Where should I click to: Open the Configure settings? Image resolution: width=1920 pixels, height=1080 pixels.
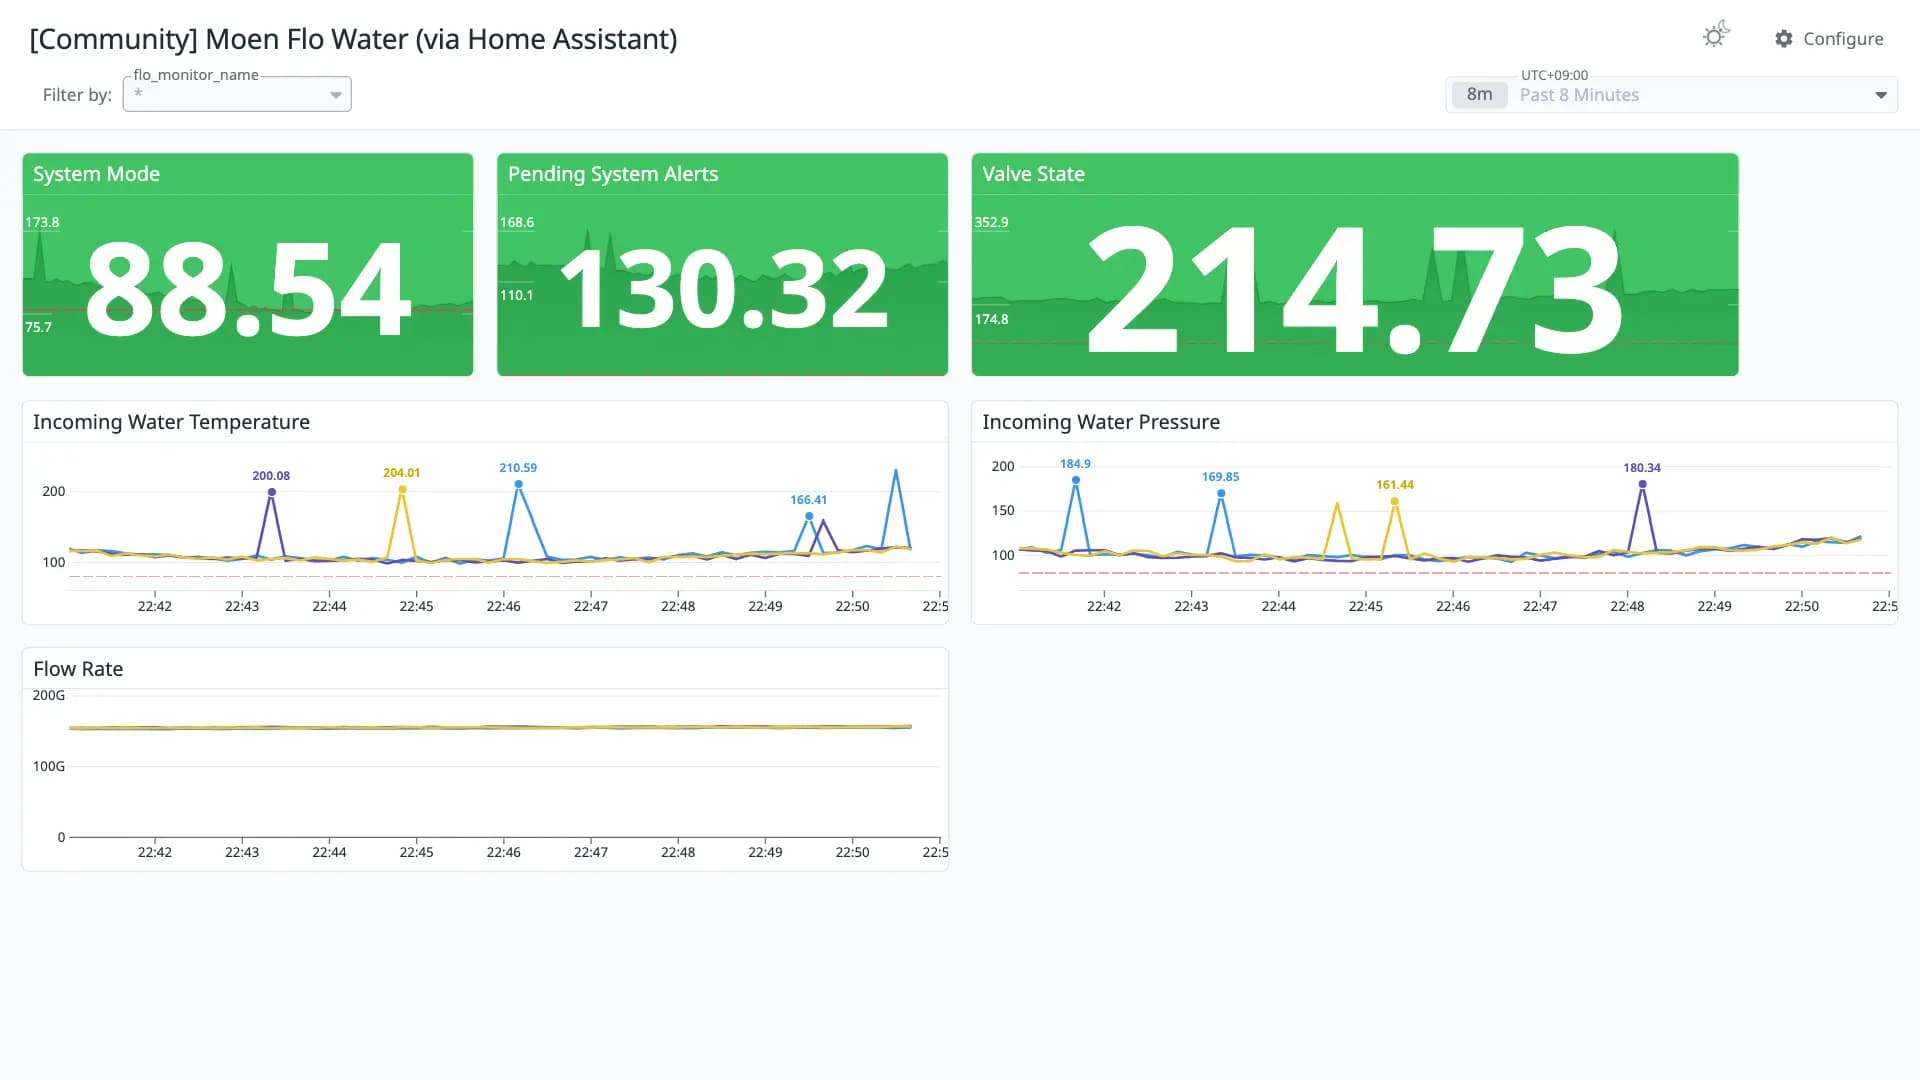click(x=1830, y=39)
